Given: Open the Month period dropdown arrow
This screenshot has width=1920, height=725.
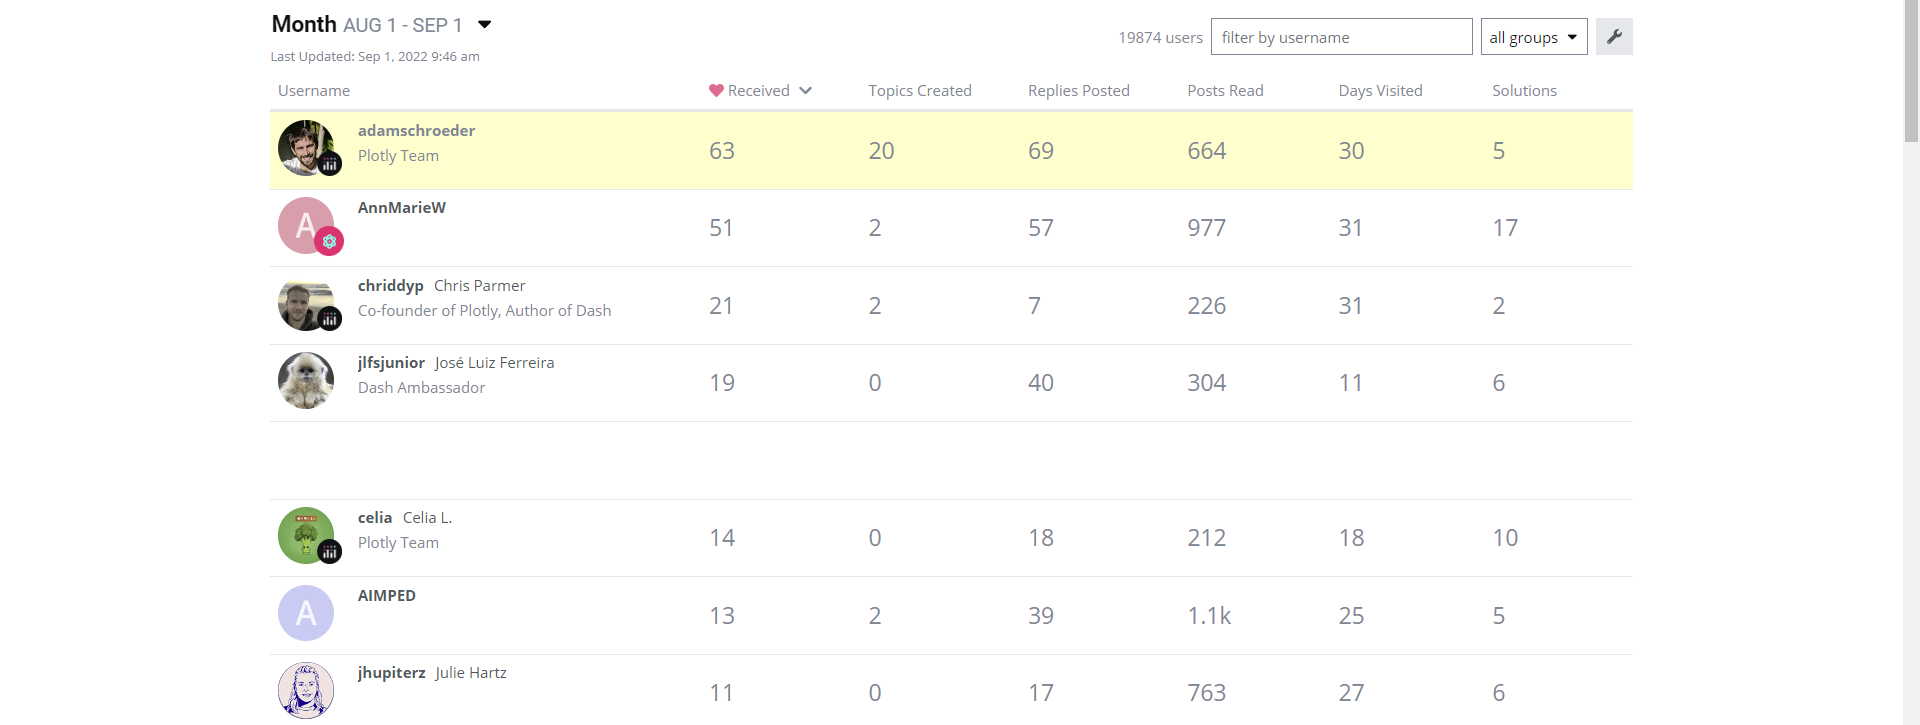Looking at the screenshot, I should tap(484, 24).
